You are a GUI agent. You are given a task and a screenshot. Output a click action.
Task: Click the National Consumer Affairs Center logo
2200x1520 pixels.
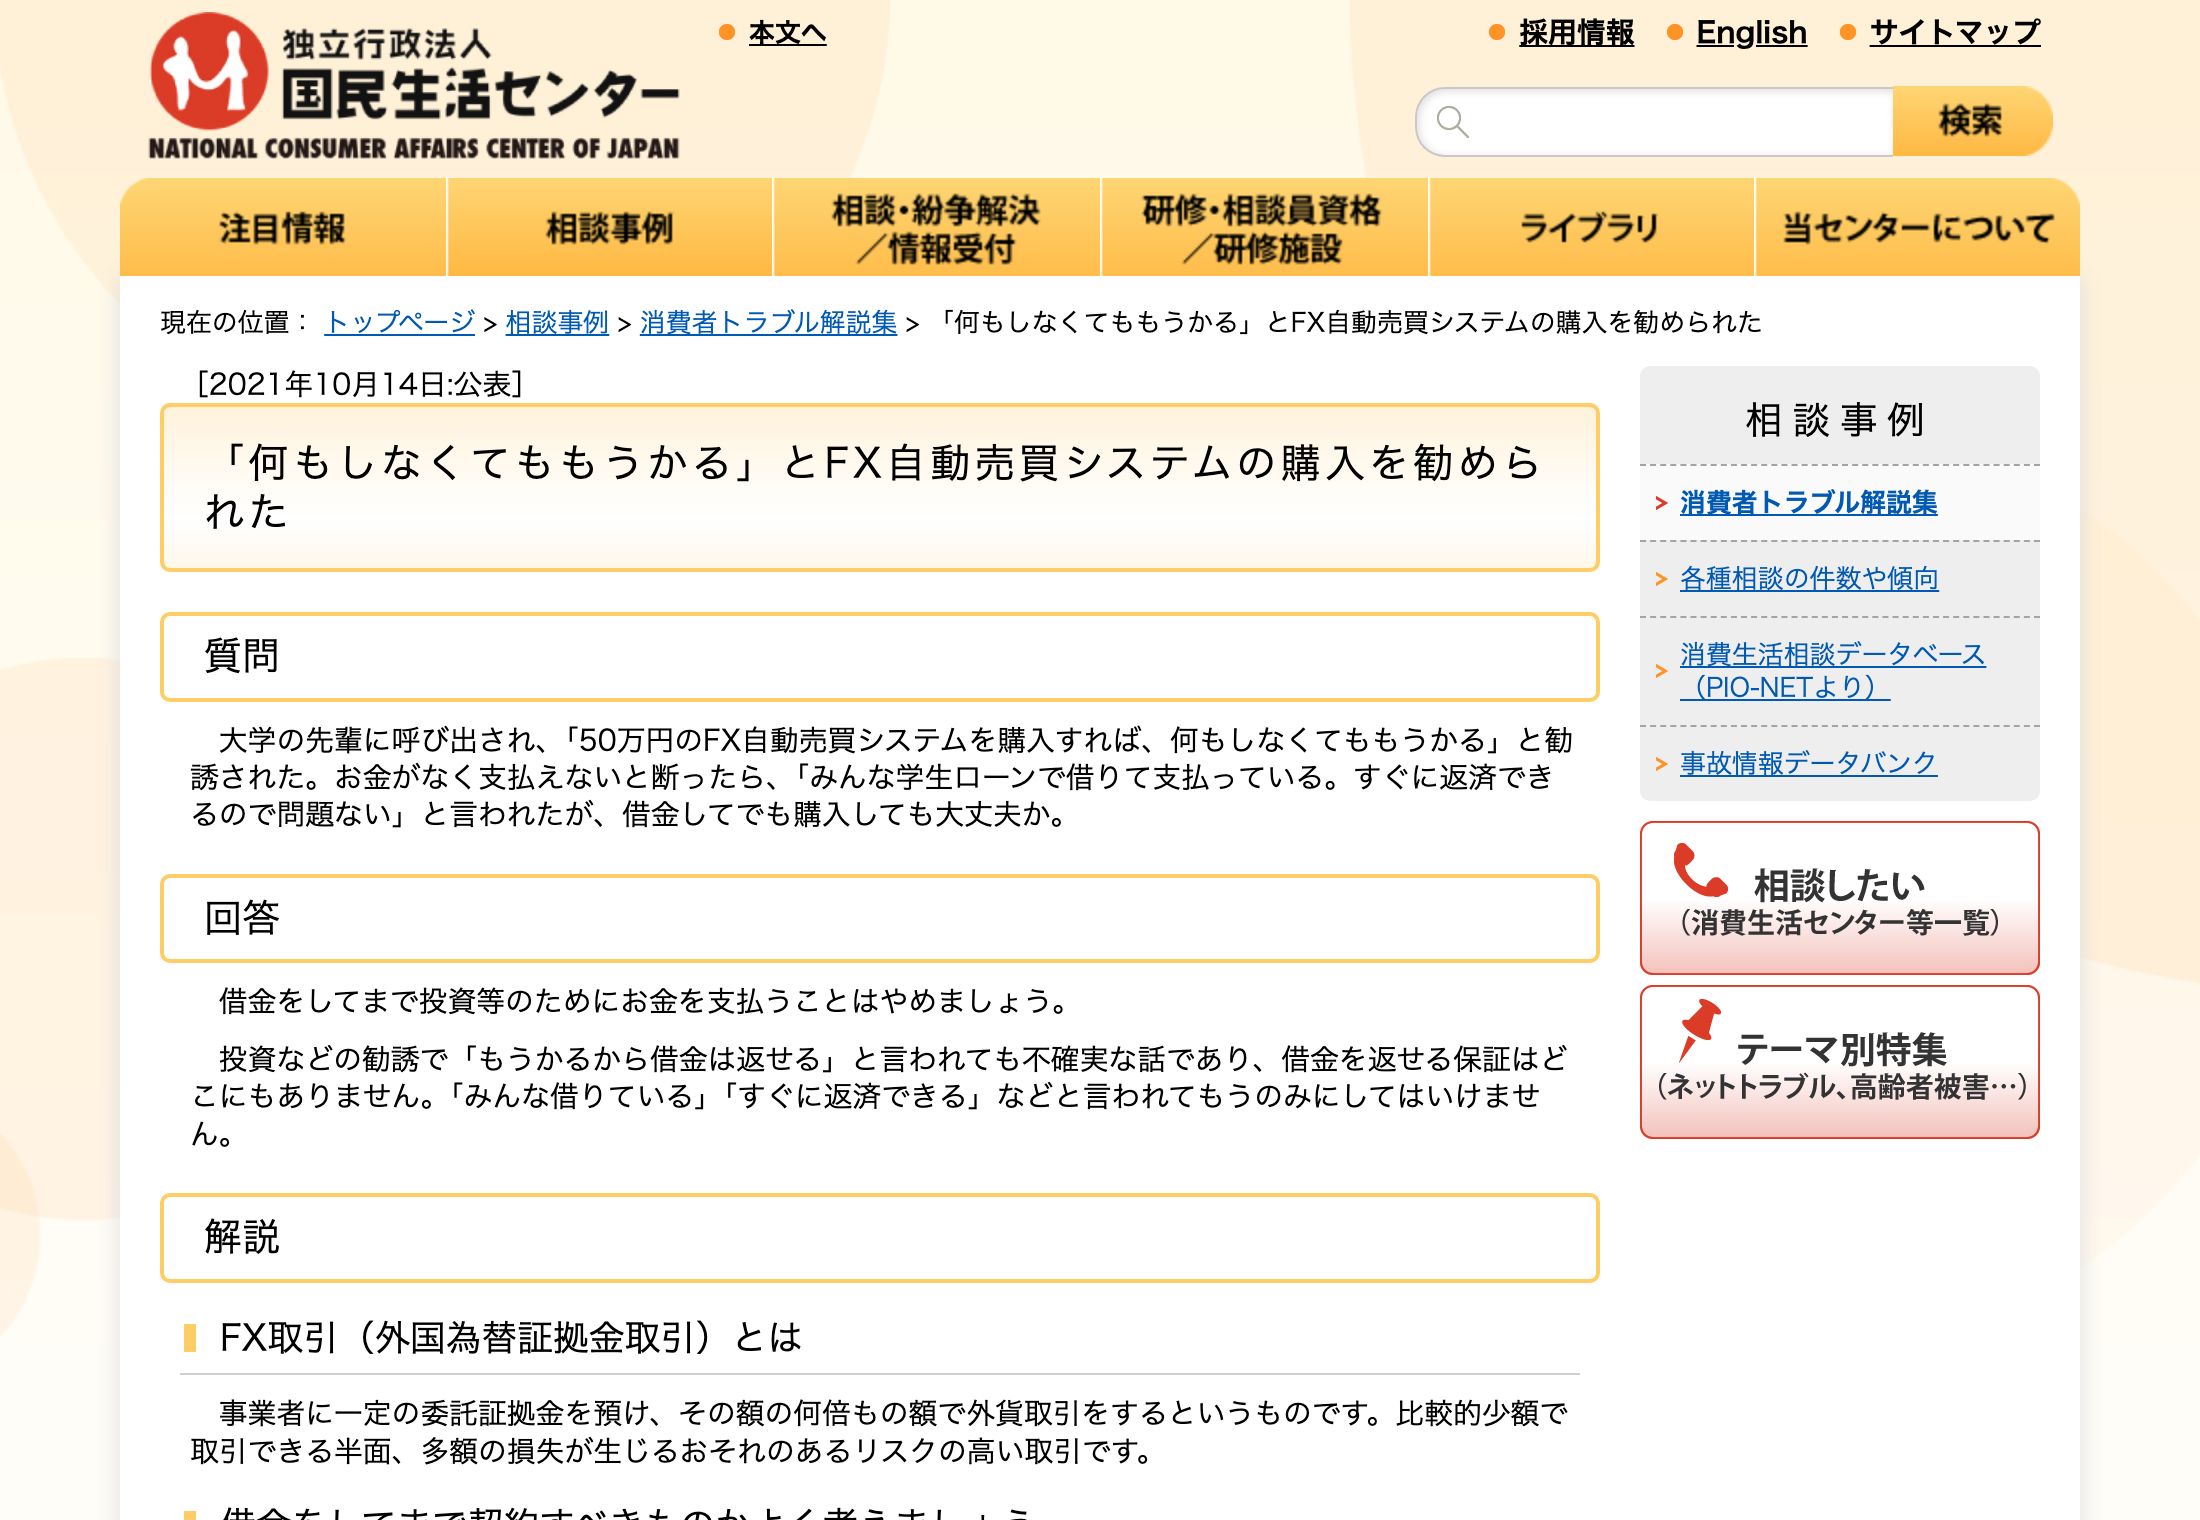tap(414, 86)
